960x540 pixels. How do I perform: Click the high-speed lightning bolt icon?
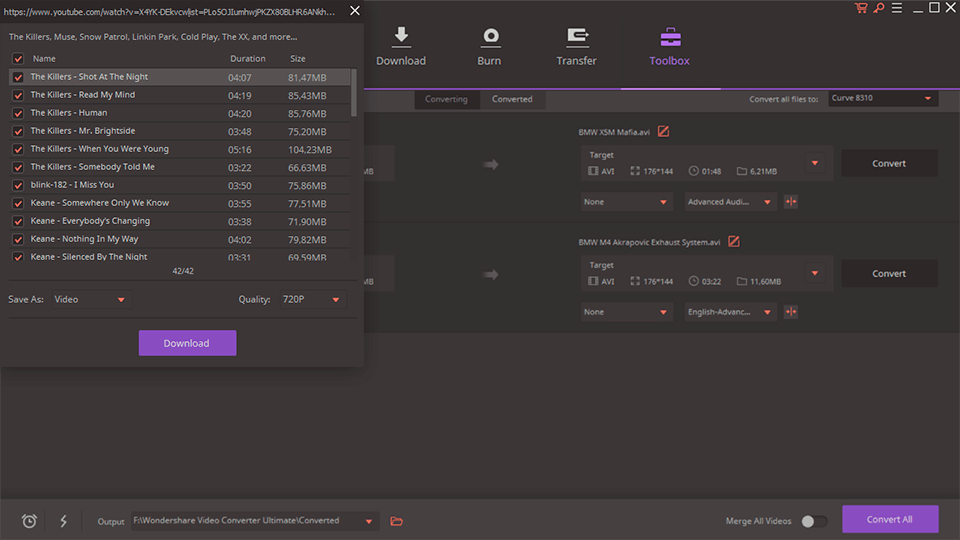click(x=64, y=521)
